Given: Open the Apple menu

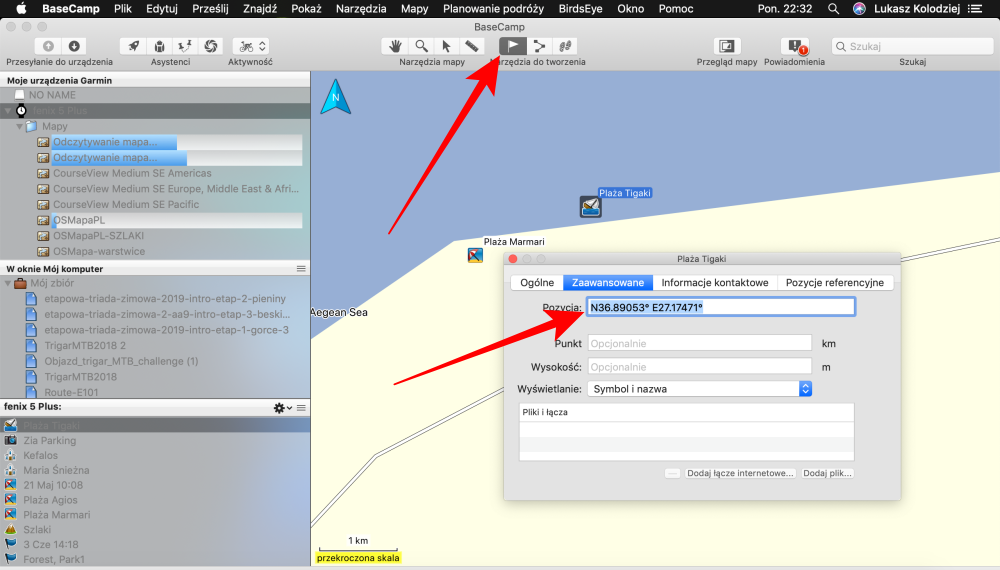Looking at the screenshot, I should tap(21, 8).
